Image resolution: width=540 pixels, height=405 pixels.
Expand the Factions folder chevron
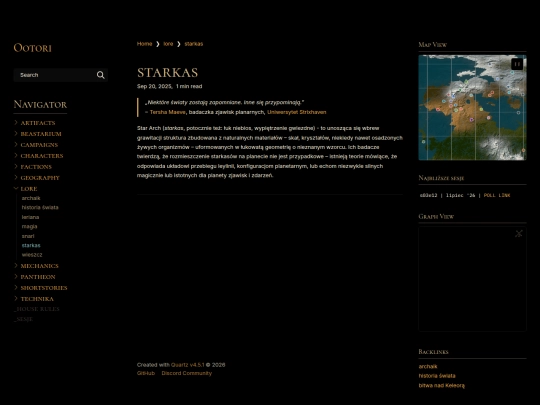16,166
